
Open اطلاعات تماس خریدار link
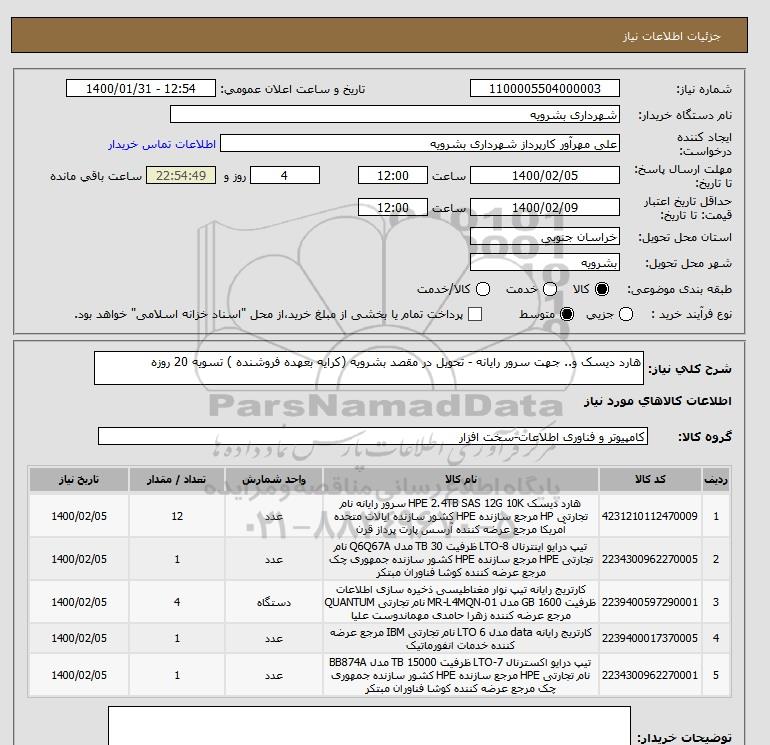162,144
